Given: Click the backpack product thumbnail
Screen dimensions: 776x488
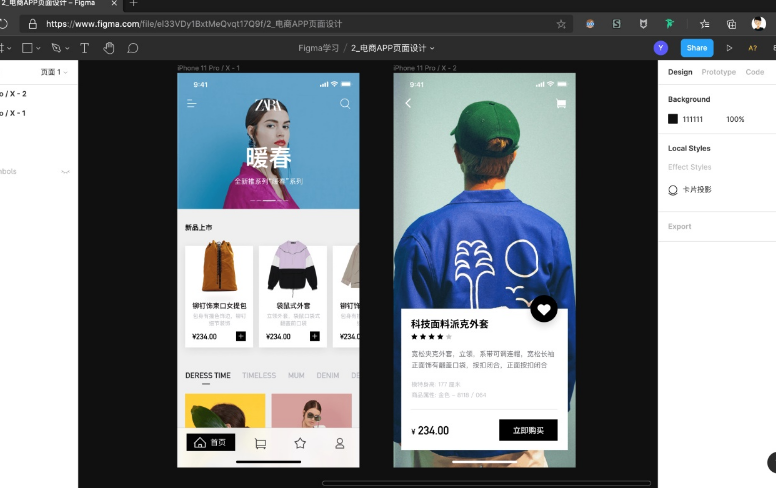Looking at the screenshot, I should click(219, 266).
